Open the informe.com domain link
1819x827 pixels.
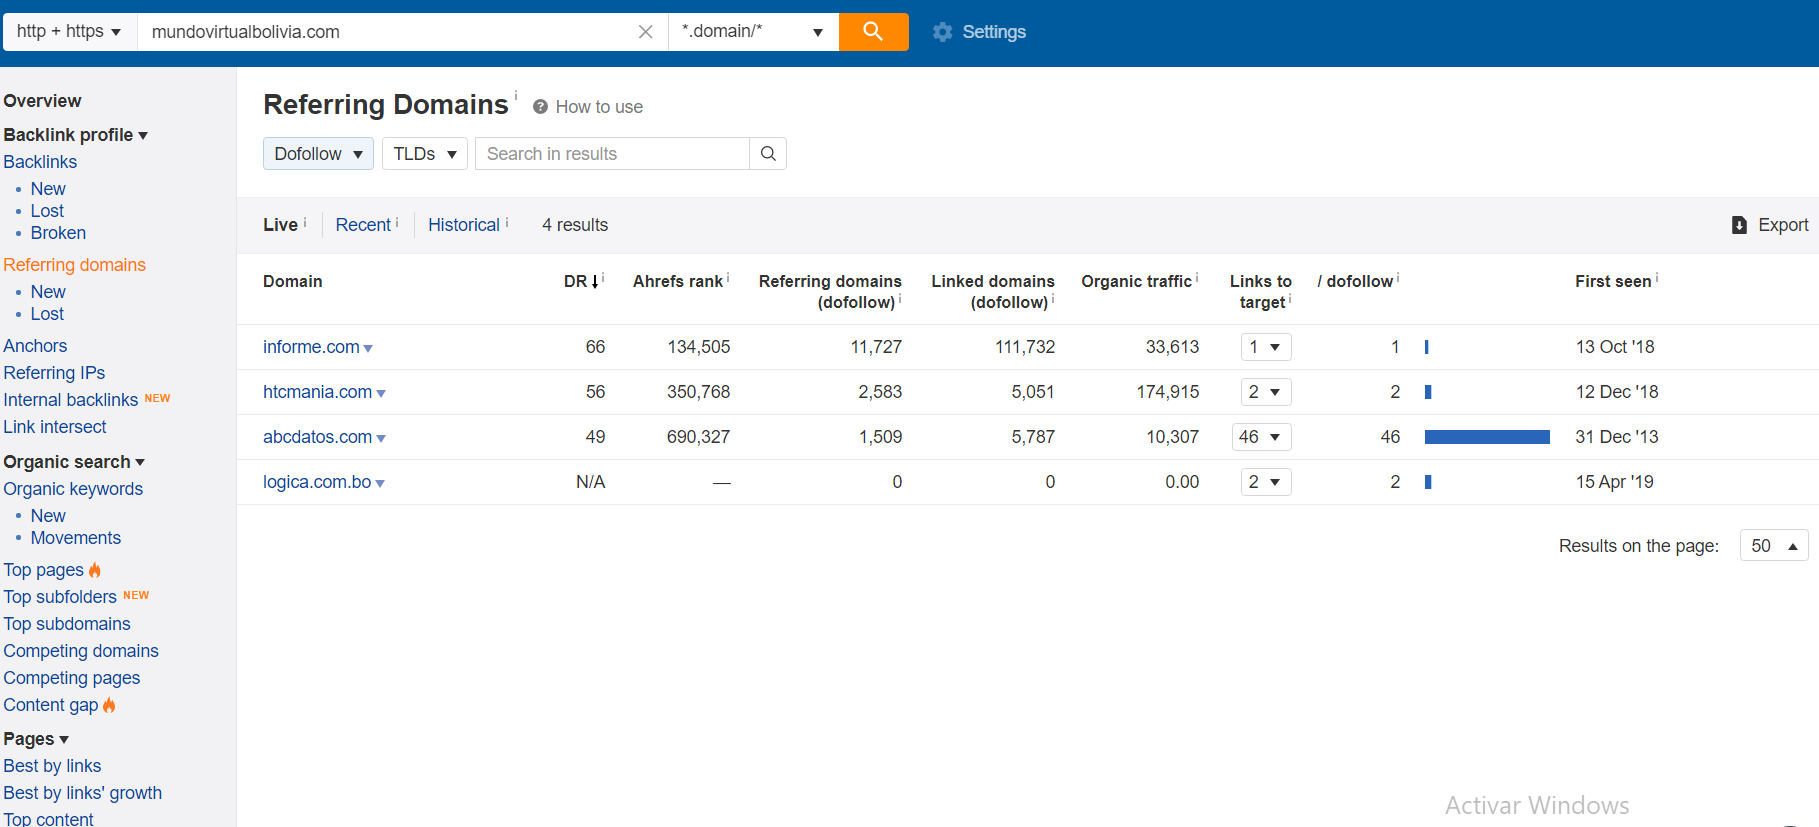[x=311, y=347]
